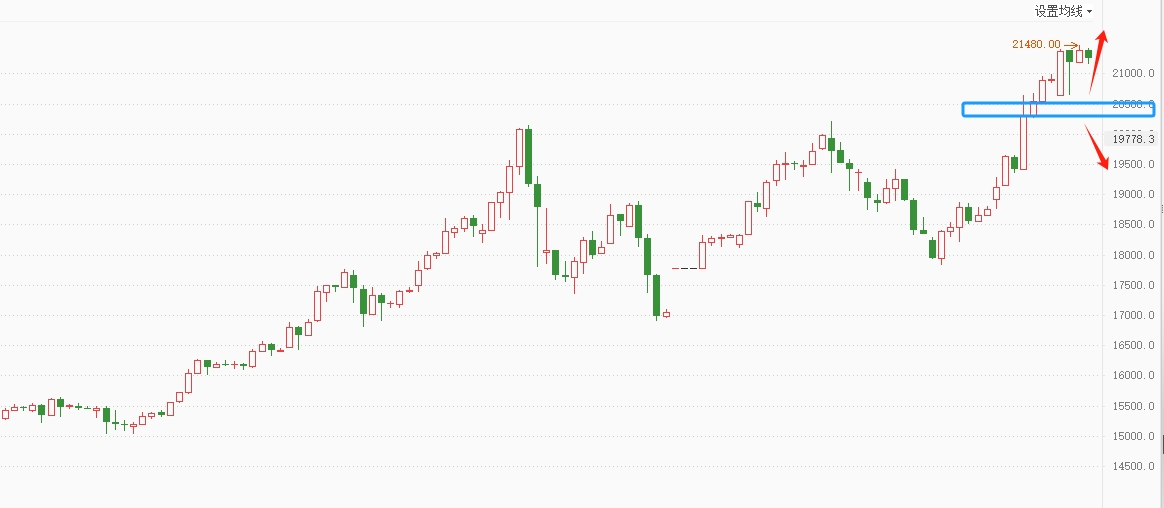1164x508 pixels.
Task: Click the red downward arrow annotation
Action: [x=1099, y=146]
